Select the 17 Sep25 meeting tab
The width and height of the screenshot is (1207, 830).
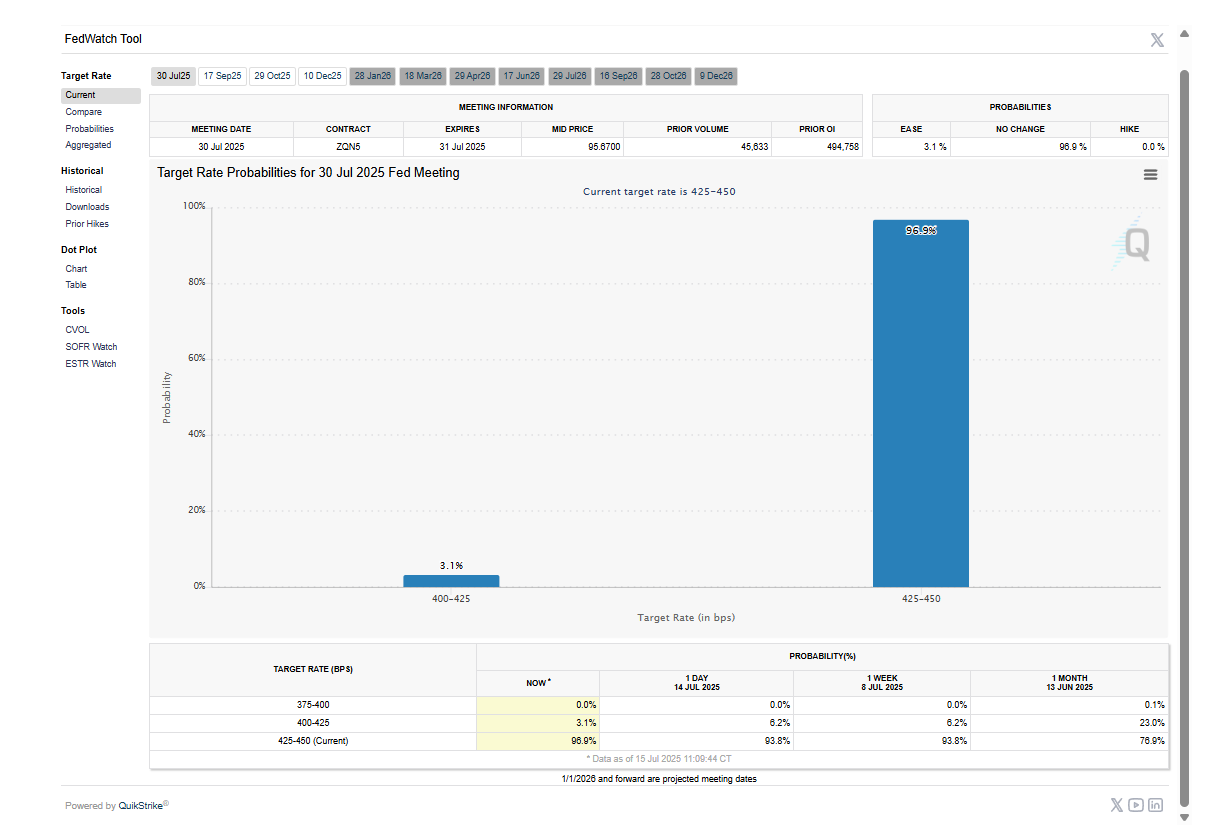pos(222,76)
